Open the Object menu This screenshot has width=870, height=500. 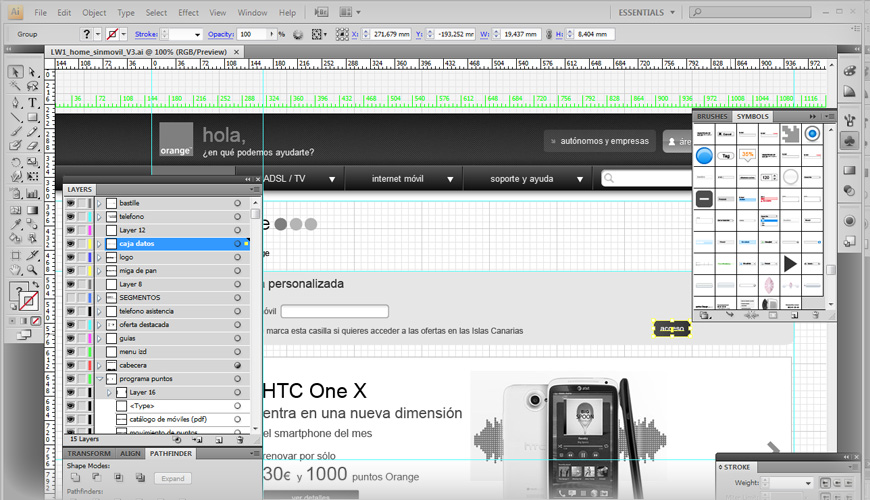point(94,12)
